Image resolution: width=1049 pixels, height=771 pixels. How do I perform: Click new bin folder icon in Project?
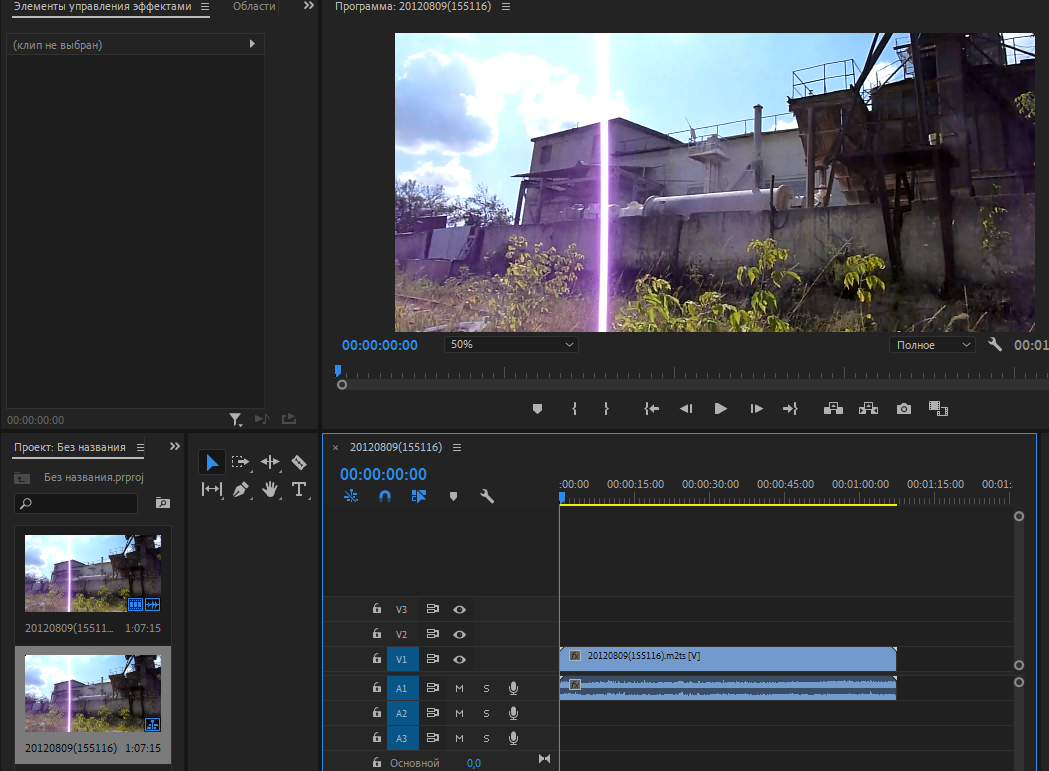(x=163, y=503)
